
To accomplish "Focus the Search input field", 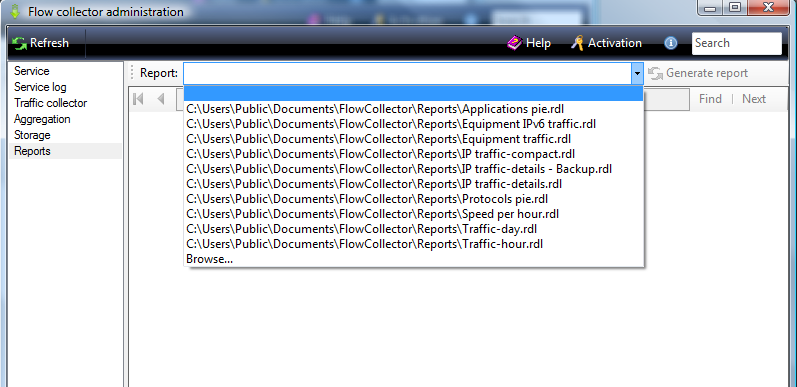I will point(737,43).
